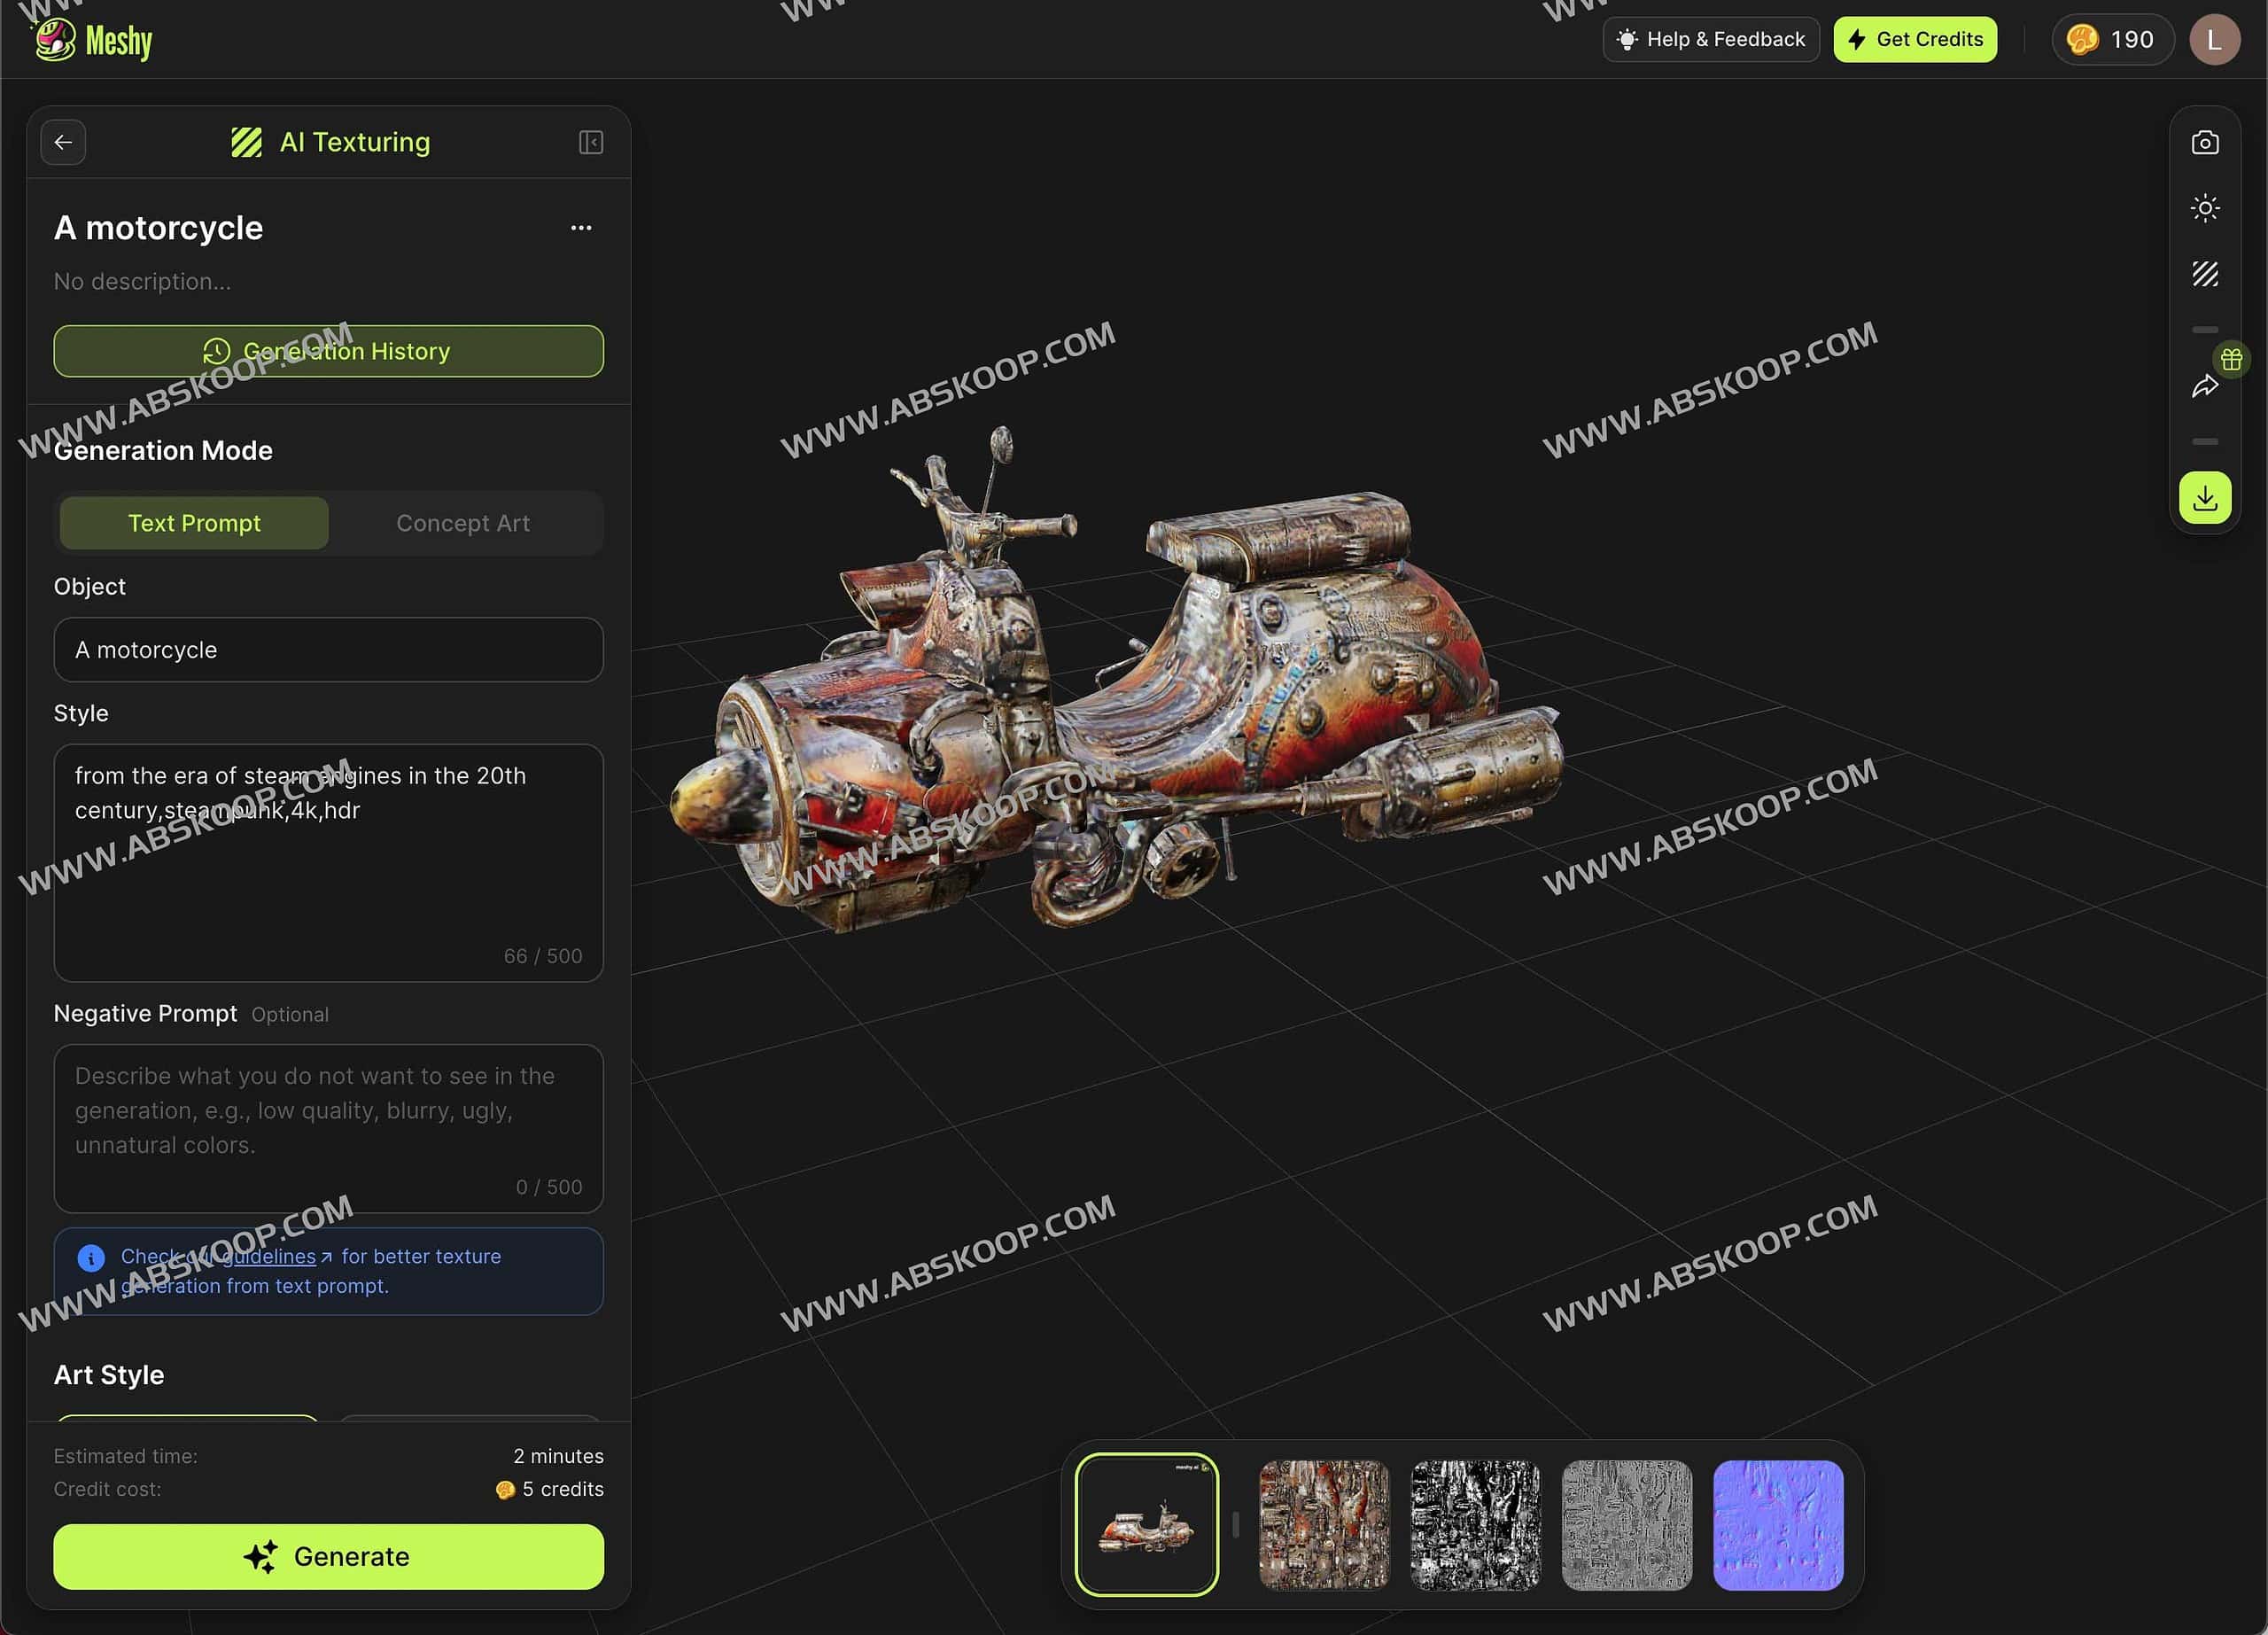Open Generation History with the clock icon button
The image size is (2268, 1635).
[328, 351]
